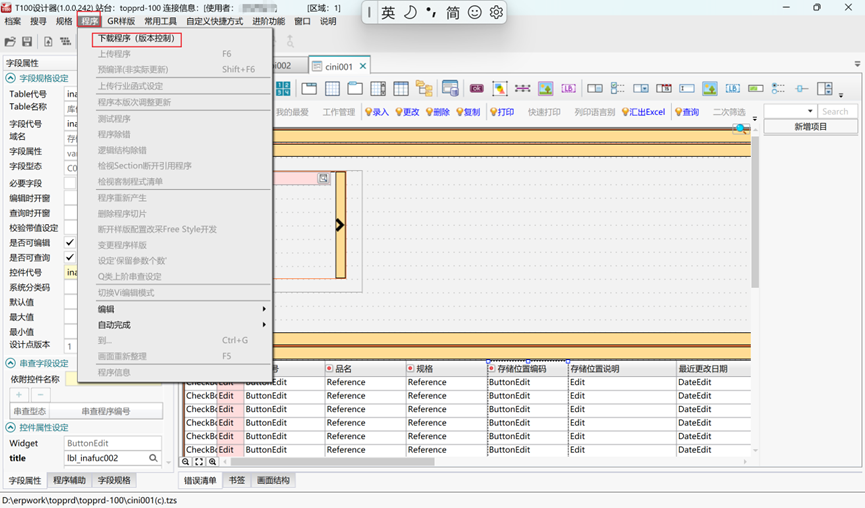
Task: Click the design area vertical scrollbar
Action: coord(755,212)
